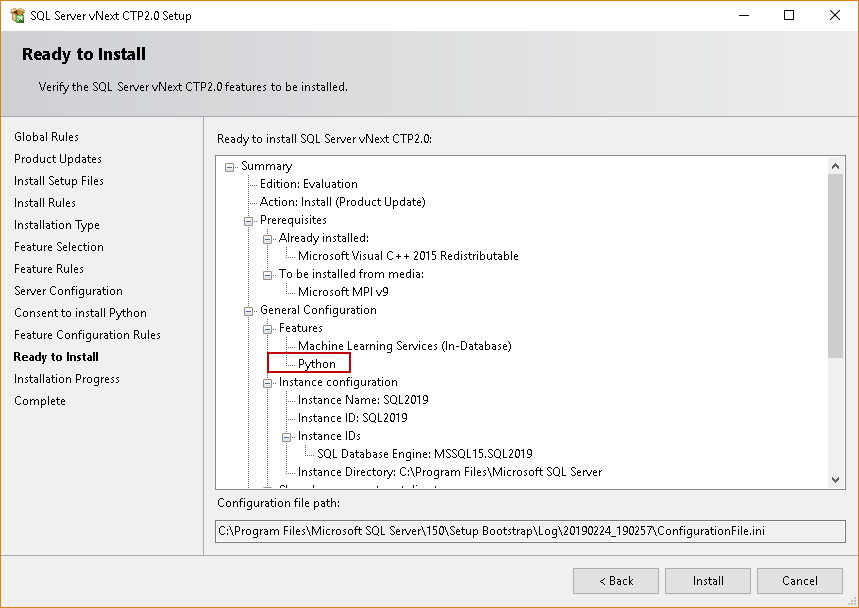Collapse the Already installed node
Screen dimensions: 859x608
point(268,238)
